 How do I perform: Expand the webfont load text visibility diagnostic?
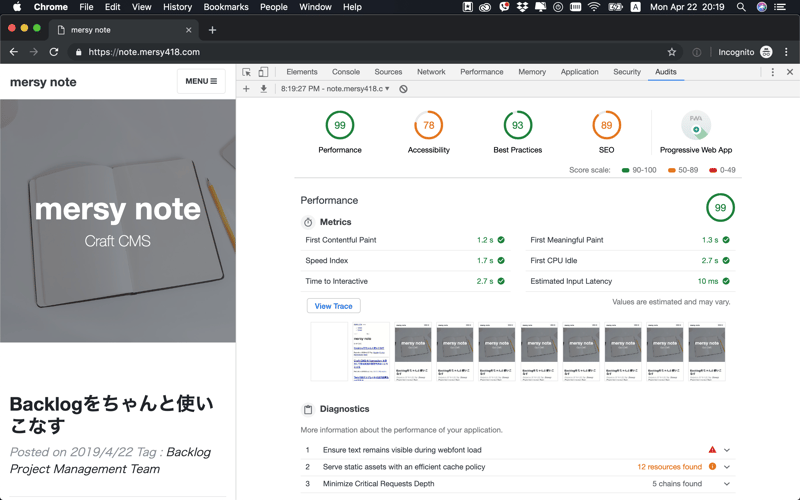(727, 450)
